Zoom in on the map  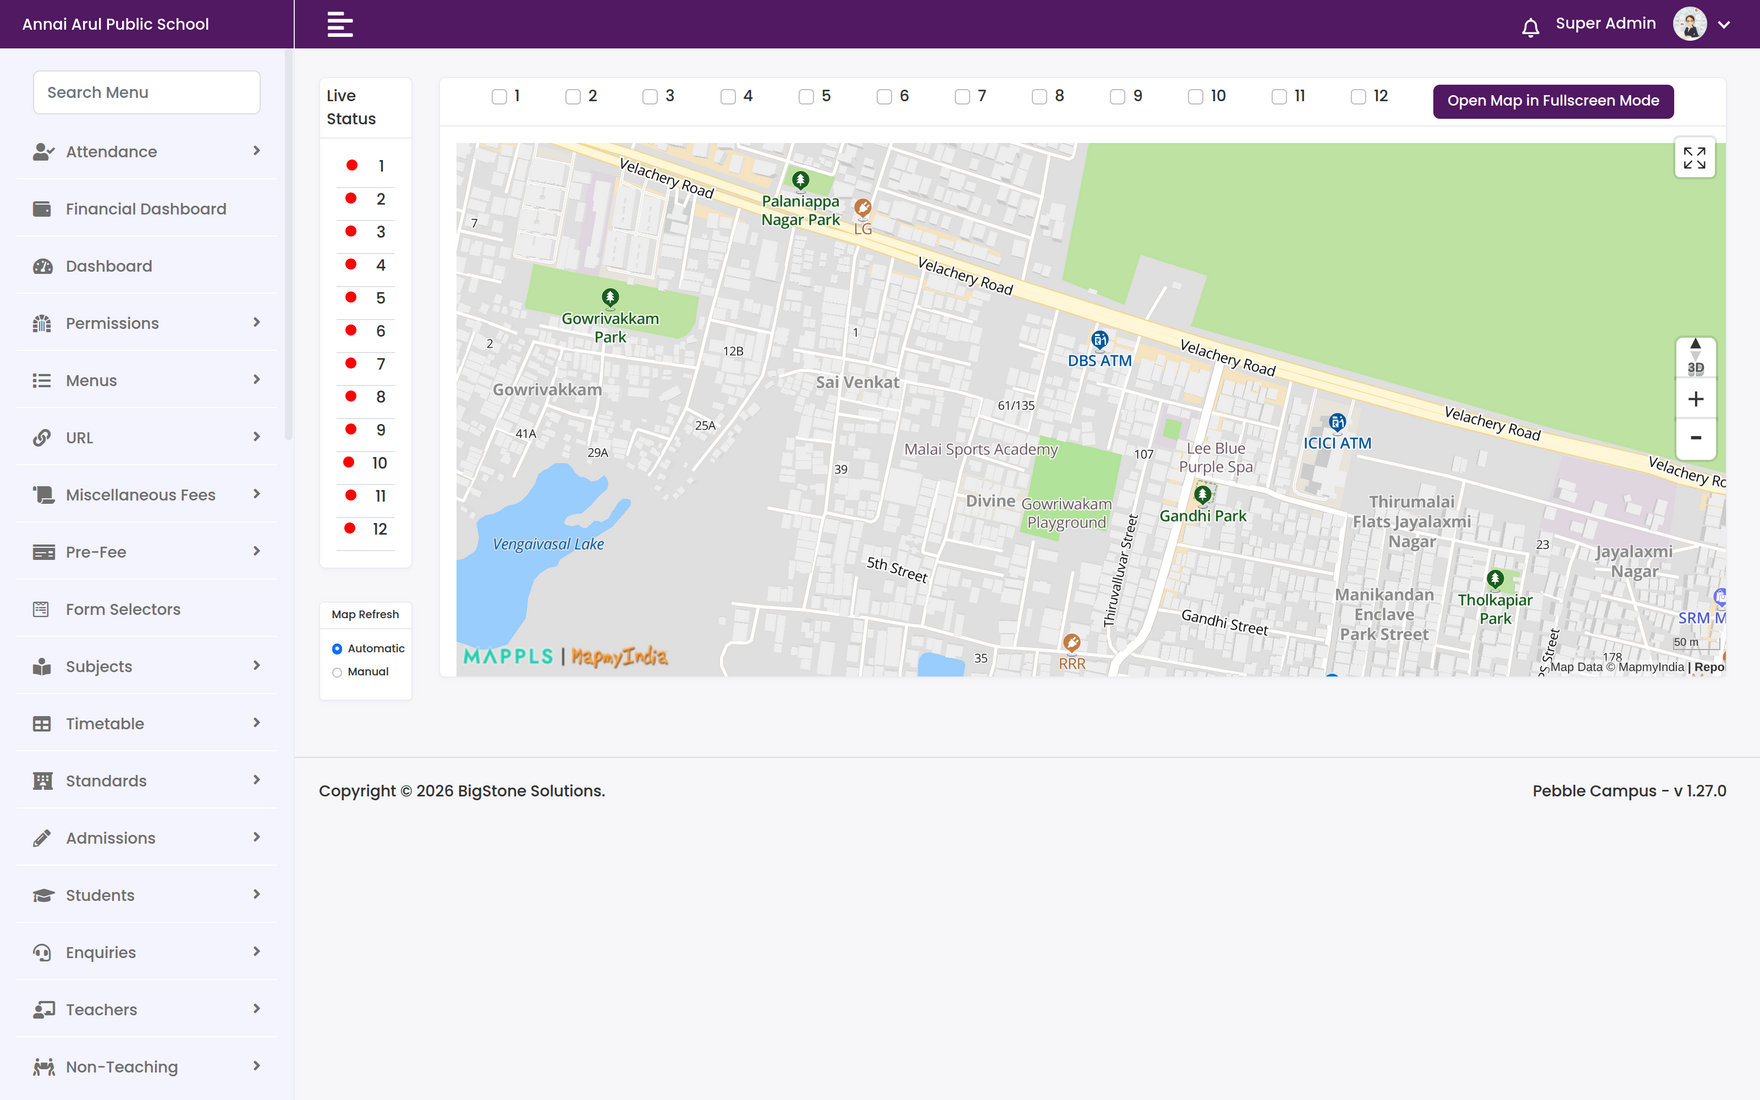click(1695, 399)
